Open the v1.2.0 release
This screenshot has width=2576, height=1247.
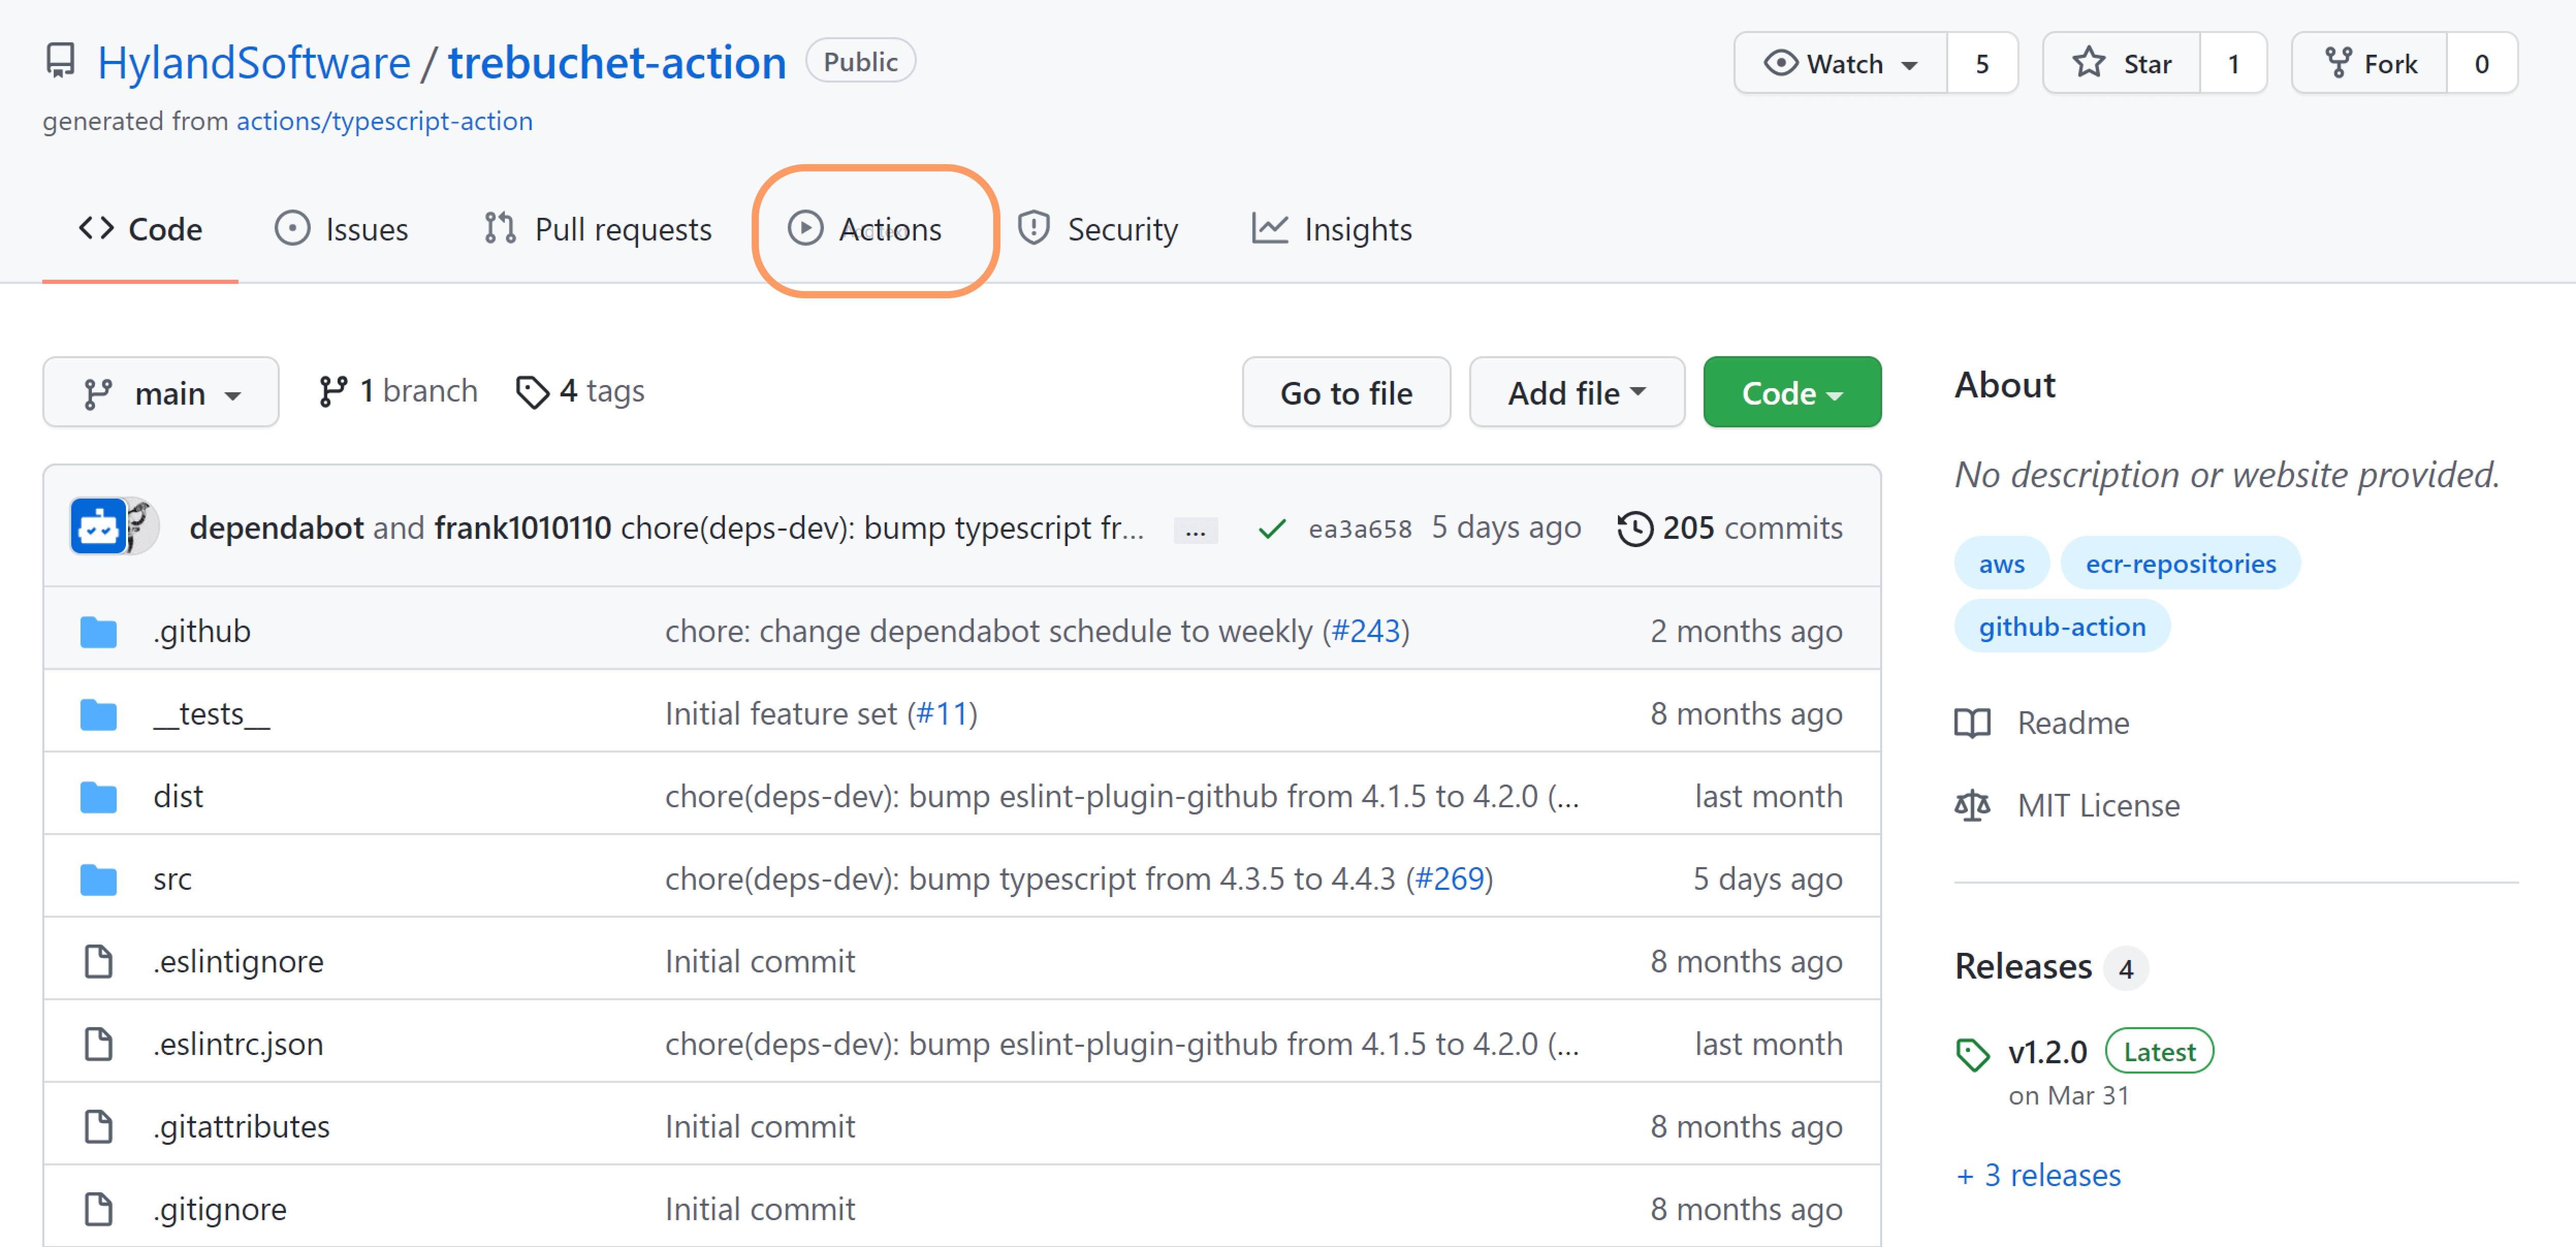pos(2047,1052)
